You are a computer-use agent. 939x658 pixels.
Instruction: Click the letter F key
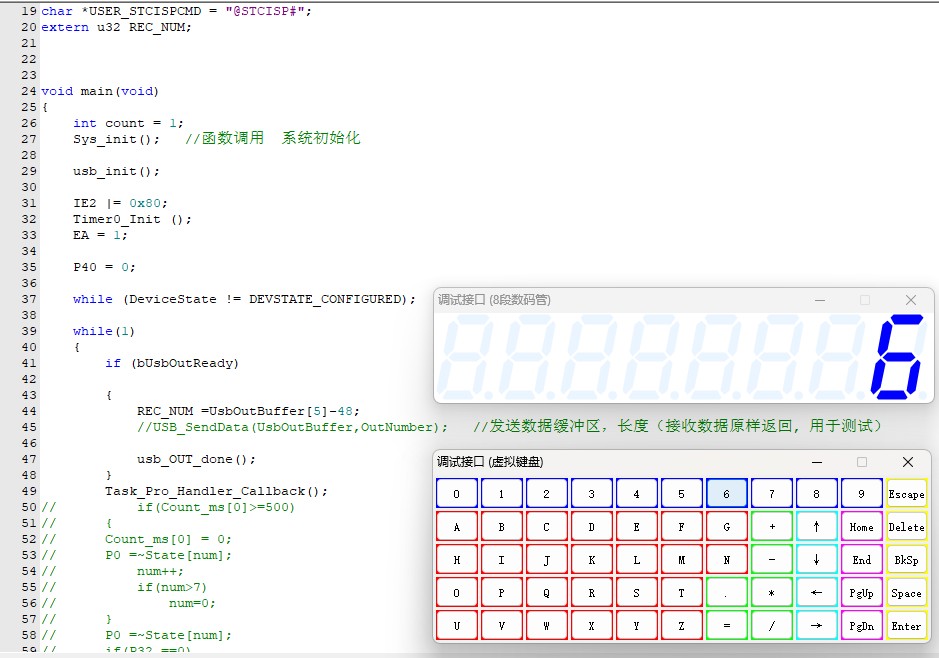pyautogui.click(x=681, y=527)
